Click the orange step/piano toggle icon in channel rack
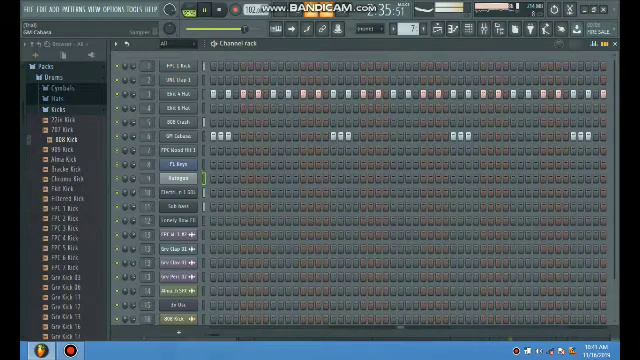The width and height of the screenshot is (640, 360). (x=604, y=44)
